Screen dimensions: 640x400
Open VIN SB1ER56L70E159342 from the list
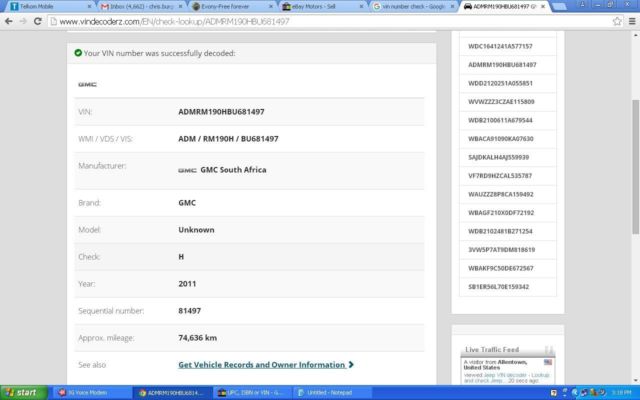pos(498,287)
